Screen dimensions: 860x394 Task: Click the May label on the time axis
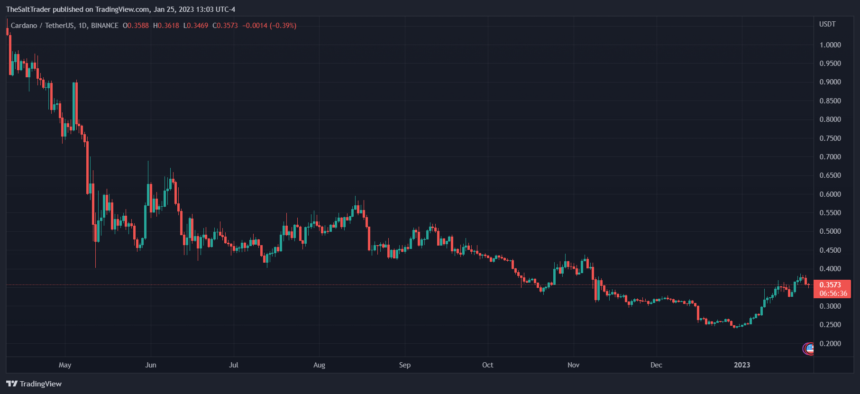coord(65,365)
